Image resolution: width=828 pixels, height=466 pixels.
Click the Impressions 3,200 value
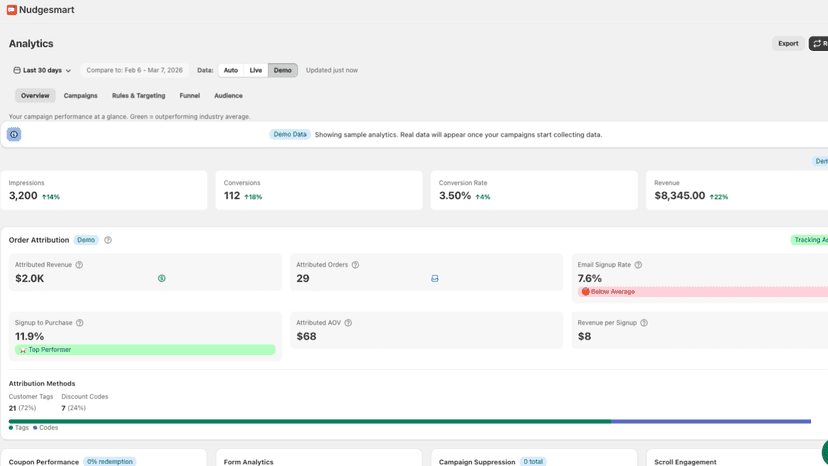pos(23,195)
